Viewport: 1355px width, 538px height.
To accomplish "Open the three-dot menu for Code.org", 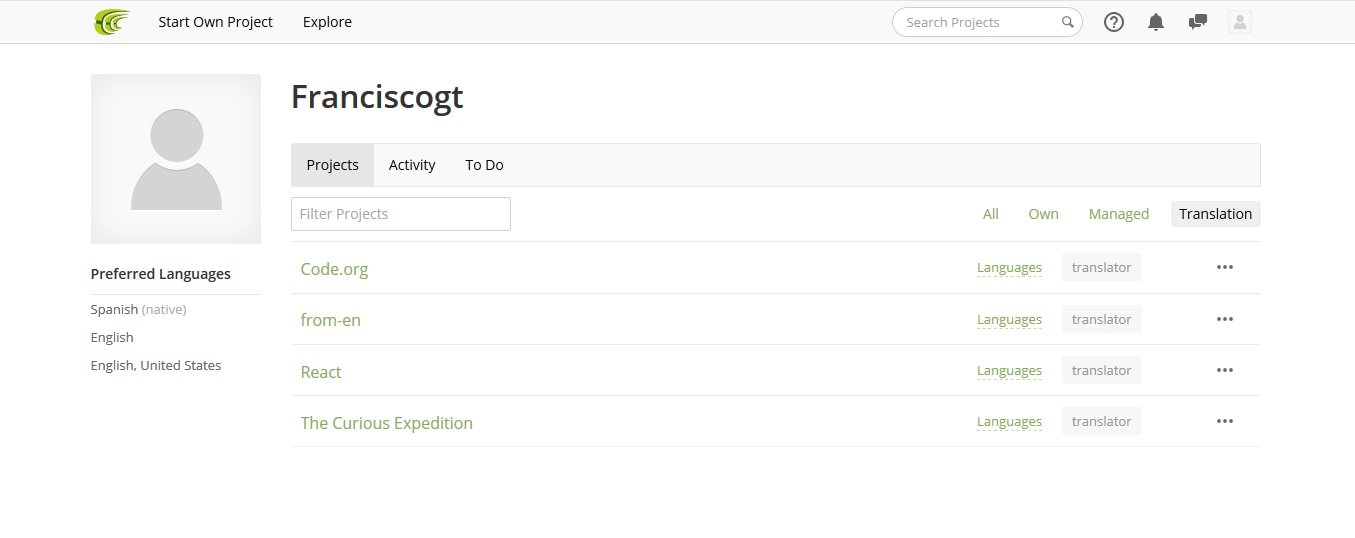I will point(1225,267).
